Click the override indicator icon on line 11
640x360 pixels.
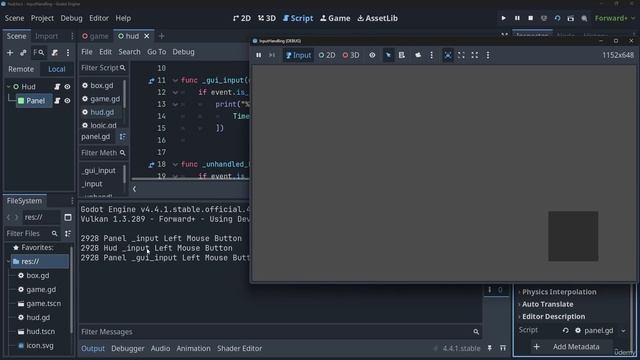(151, 81)
